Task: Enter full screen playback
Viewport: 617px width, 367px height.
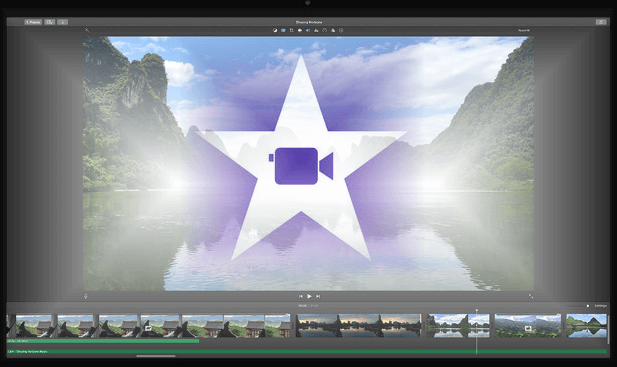Action: point(531,296)
